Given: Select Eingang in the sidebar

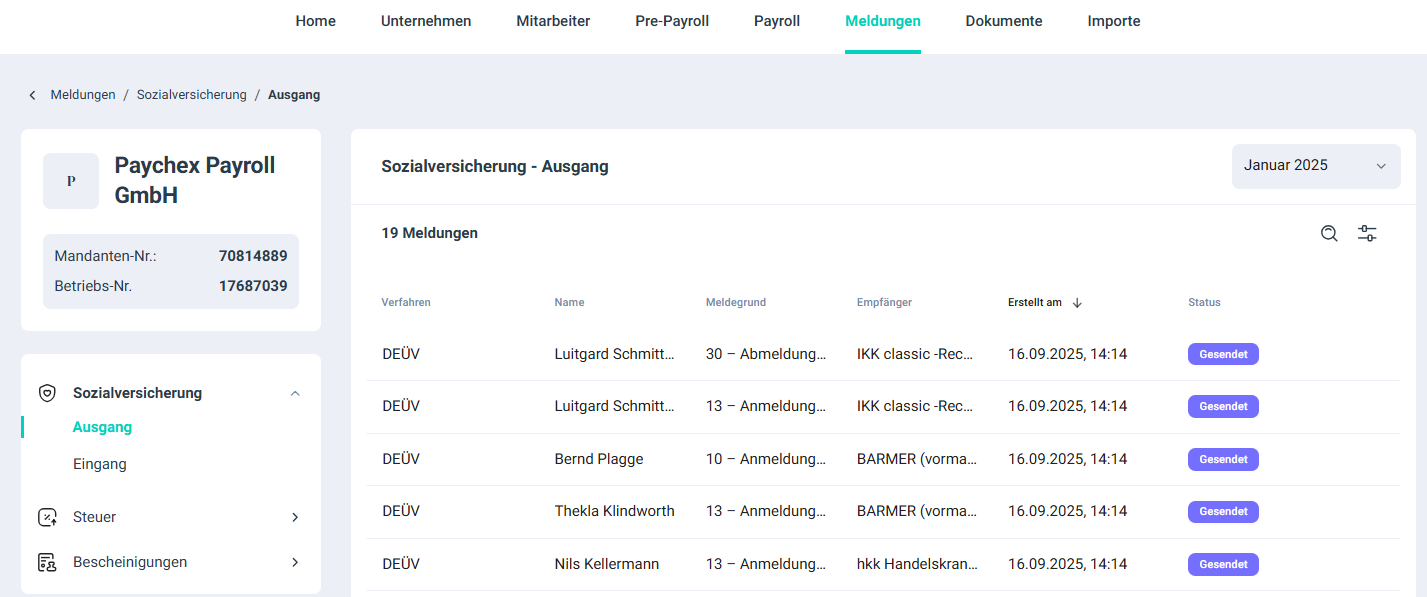Looking at the screenshot, I should [99, 464].
